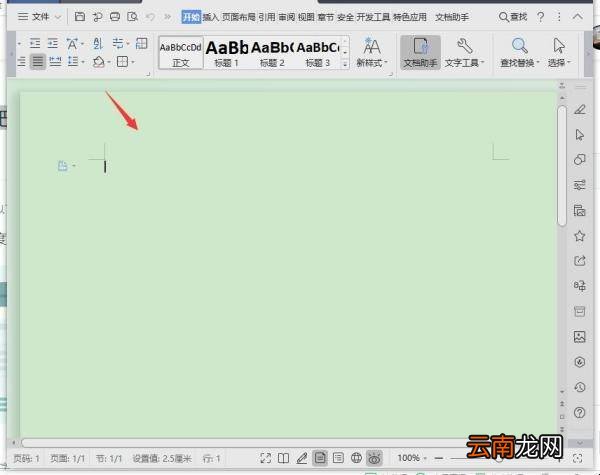600x475 pixels.
Task: Click the Save icon in quick access toolbar
Action: [80, 16]
